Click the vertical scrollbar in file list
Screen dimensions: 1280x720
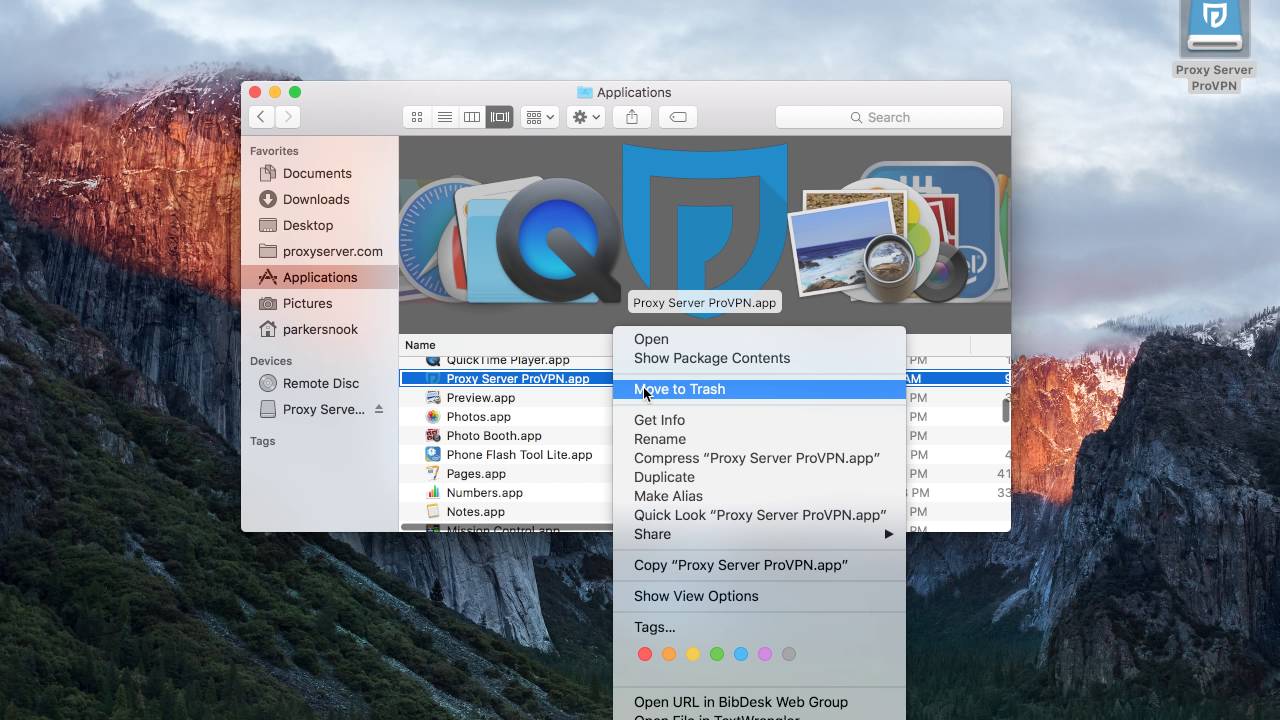[x=1005, y=410]
